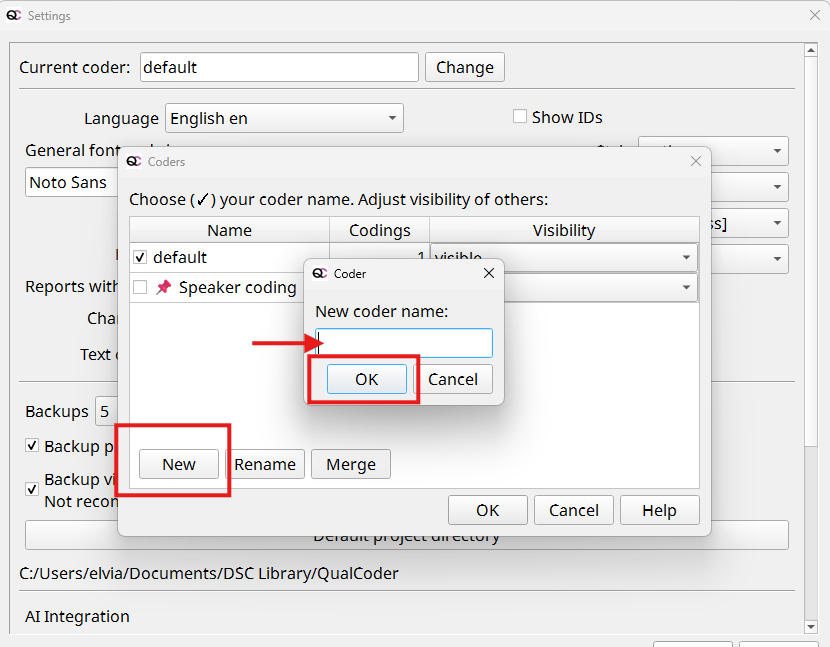830x647 pixels.
Task: Click the Merge coders button
Action: (351, 464)
